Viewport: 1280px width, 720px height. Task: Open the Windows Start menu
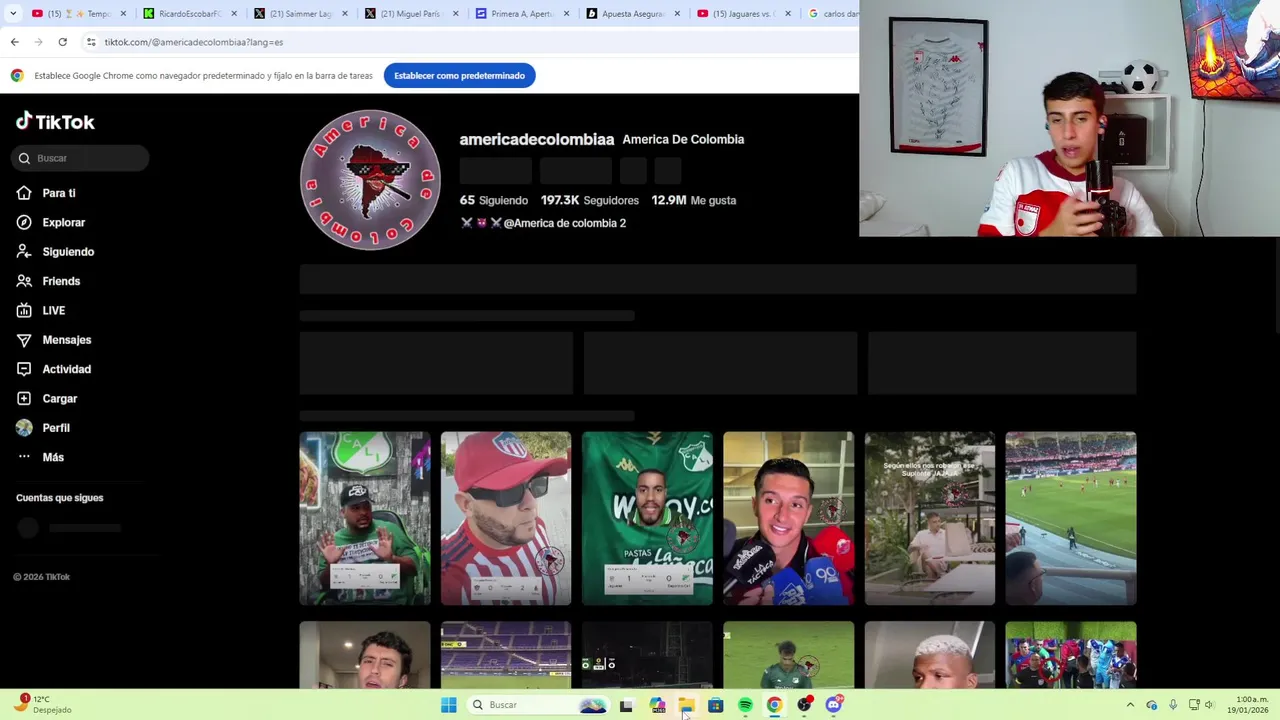(449, 705)
